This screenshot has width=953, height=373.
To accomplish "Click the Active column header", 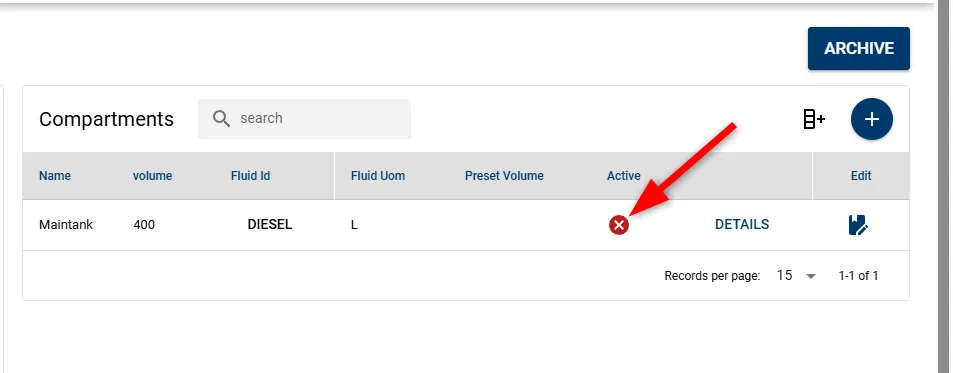I will [x=624, y=176].
